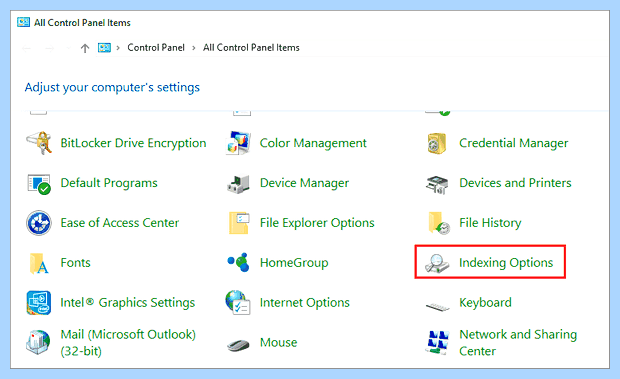Open HomeGroup link
This screenshot has width=620, height=379.
tap(294, 263)
